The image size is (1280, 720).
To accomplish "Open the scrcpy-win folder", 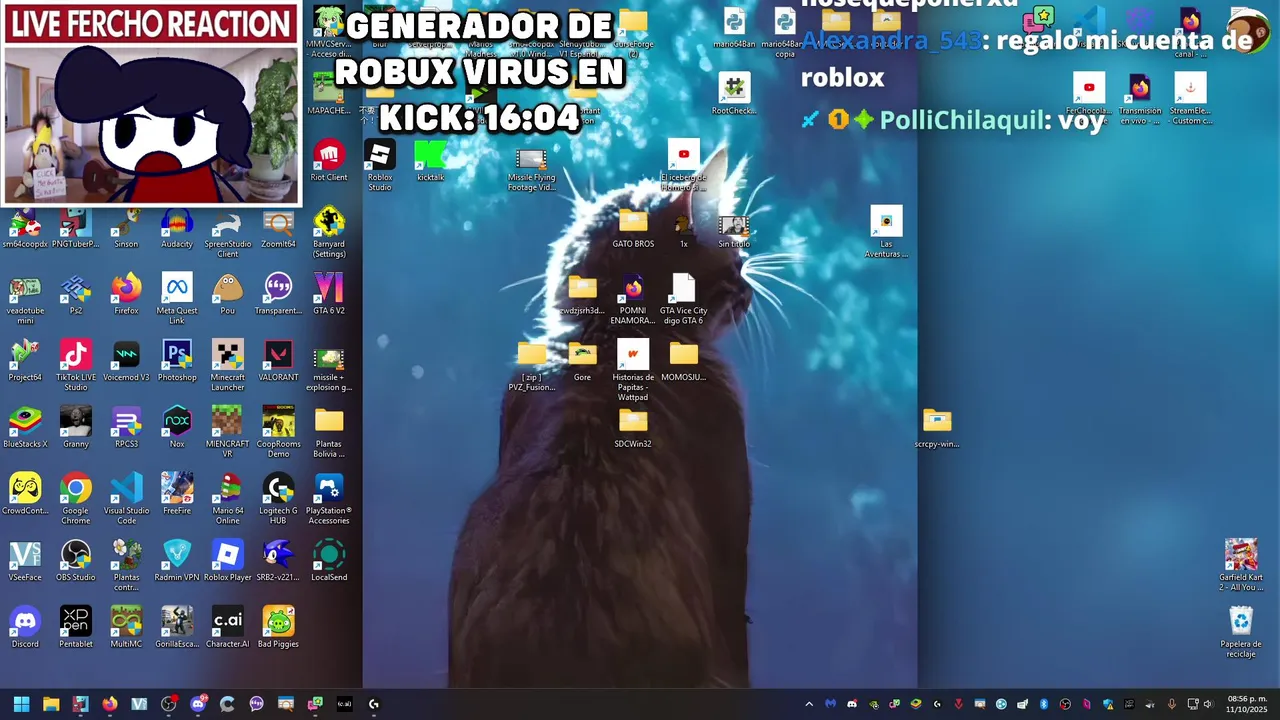I will click(x=937, y=429).
